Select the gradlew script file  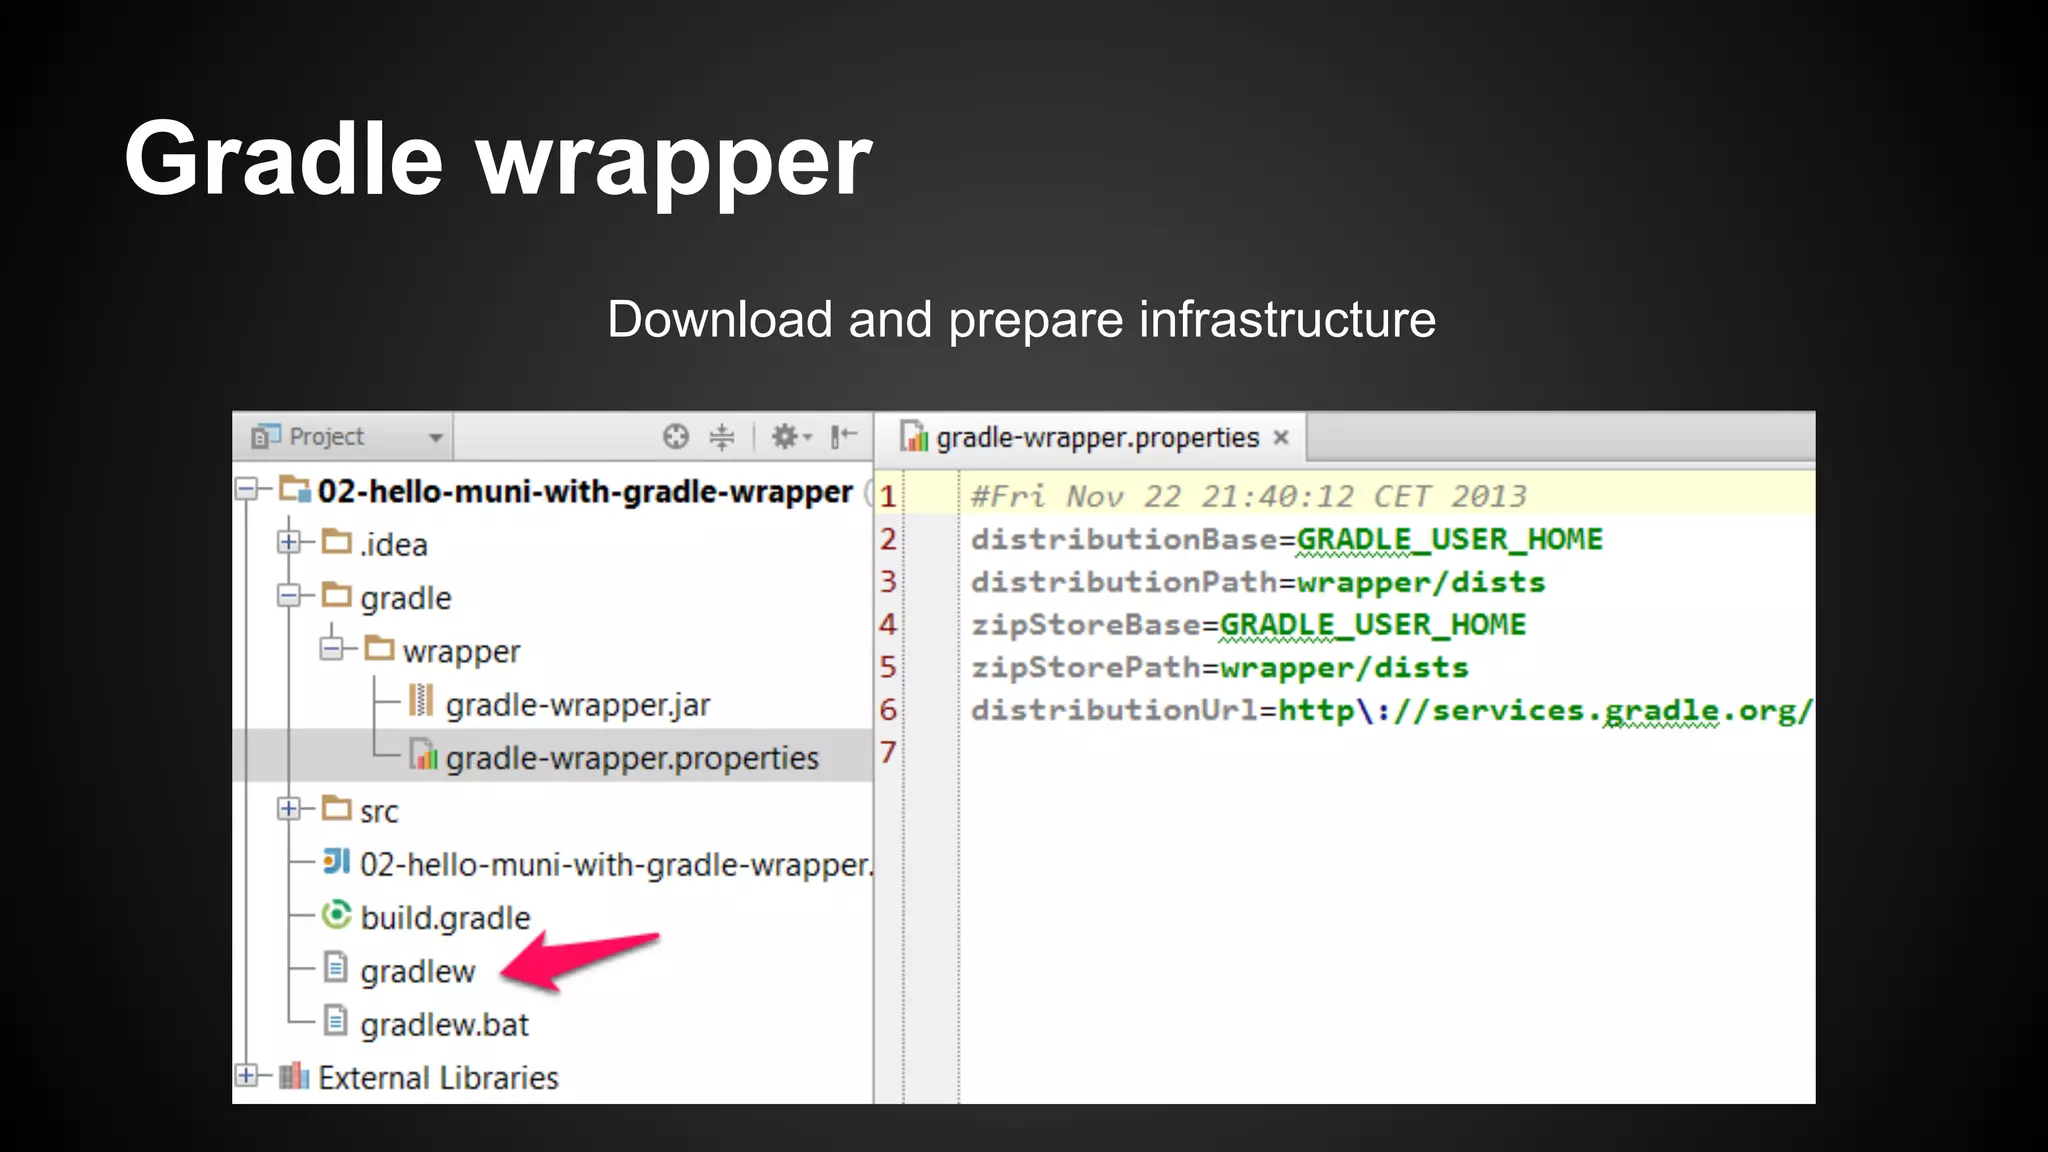tap(418, 972)
